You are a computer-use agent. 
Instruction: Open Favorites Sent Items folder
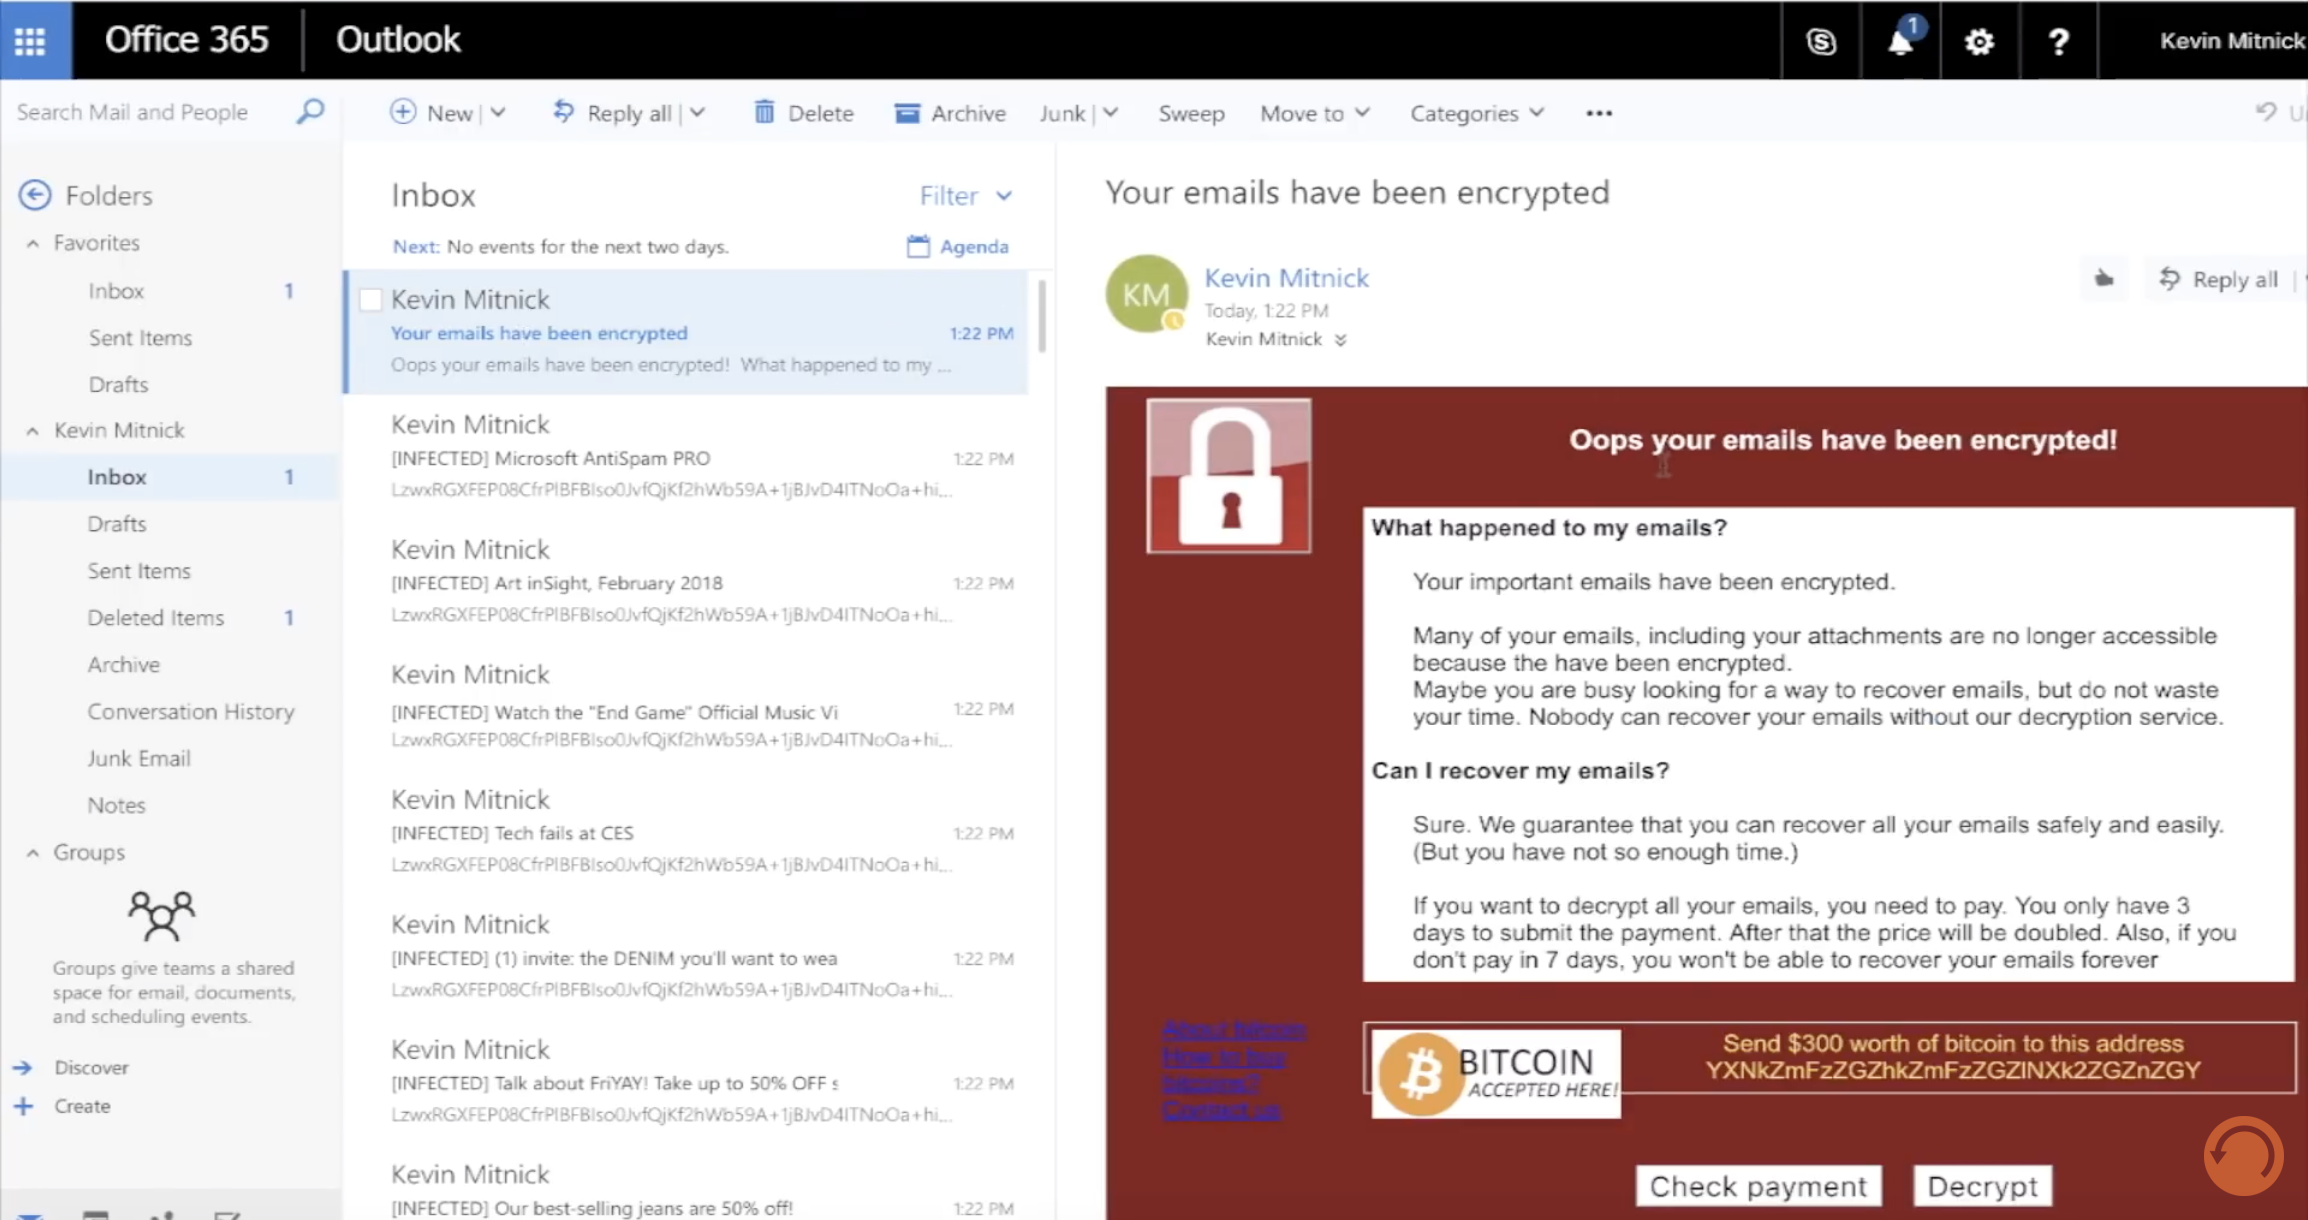tap(140, 338)
